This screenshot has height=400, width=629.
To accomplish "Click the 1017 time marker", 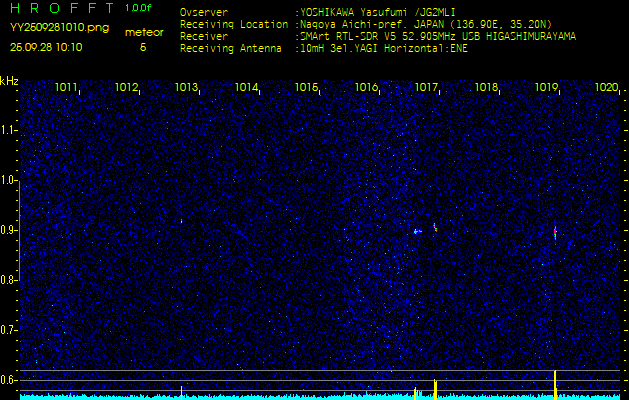I will (x=427, y=88).
